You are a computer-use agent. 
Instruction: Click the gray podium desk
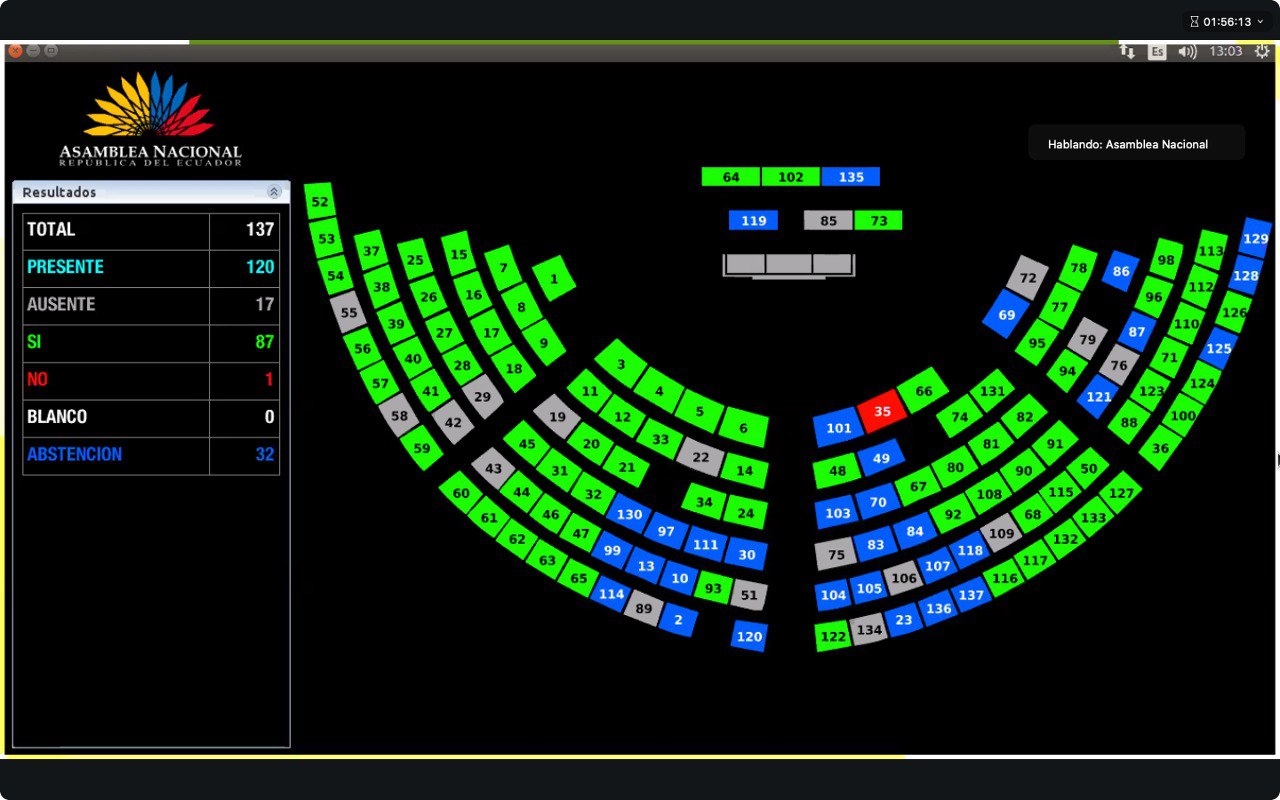789,264
